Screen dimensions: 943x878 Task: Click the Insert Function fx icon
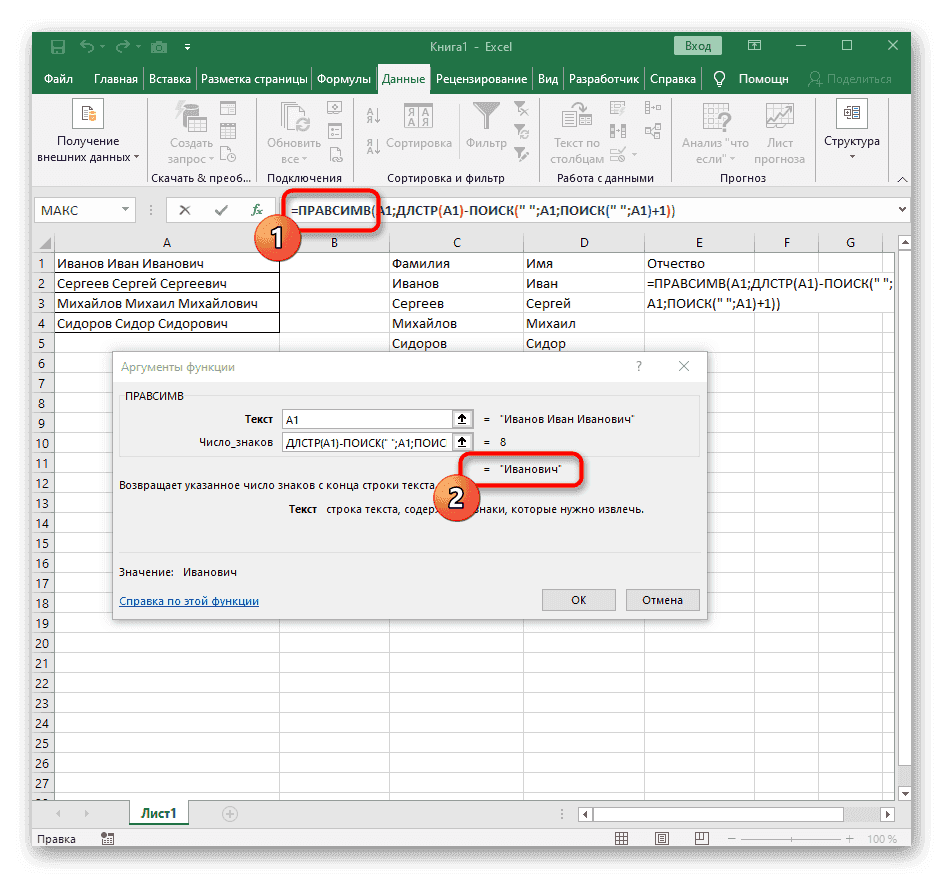[257, 210]
